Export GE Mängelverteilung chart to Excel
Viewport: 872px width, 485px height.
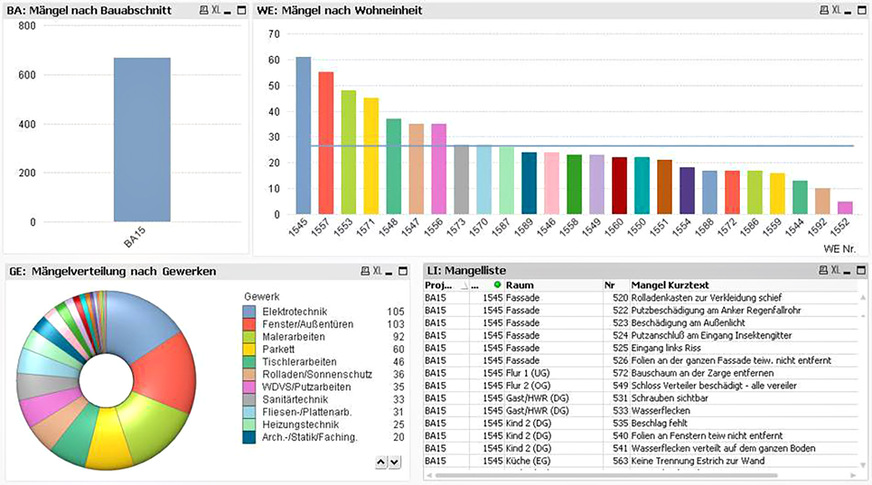(376, 271)
